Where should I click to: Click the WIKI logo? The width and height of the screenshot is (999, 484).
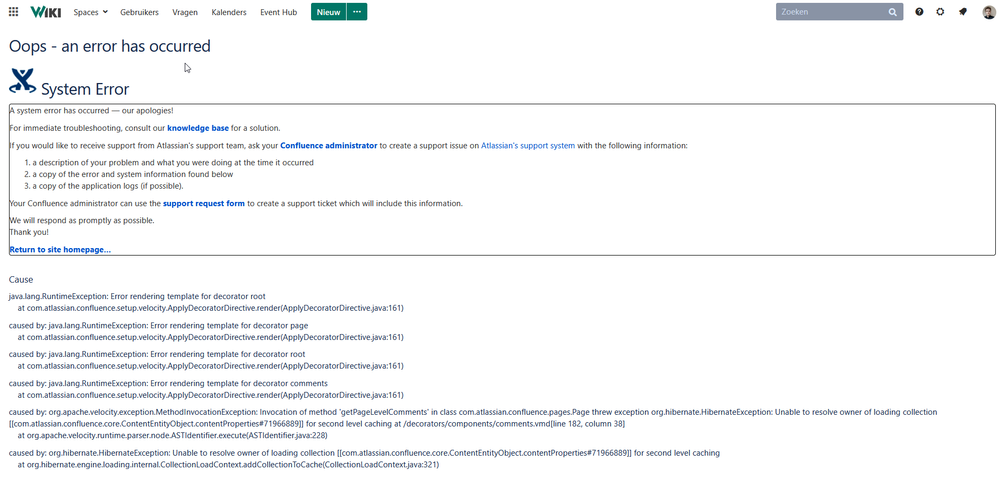click(x=45, y=12)
